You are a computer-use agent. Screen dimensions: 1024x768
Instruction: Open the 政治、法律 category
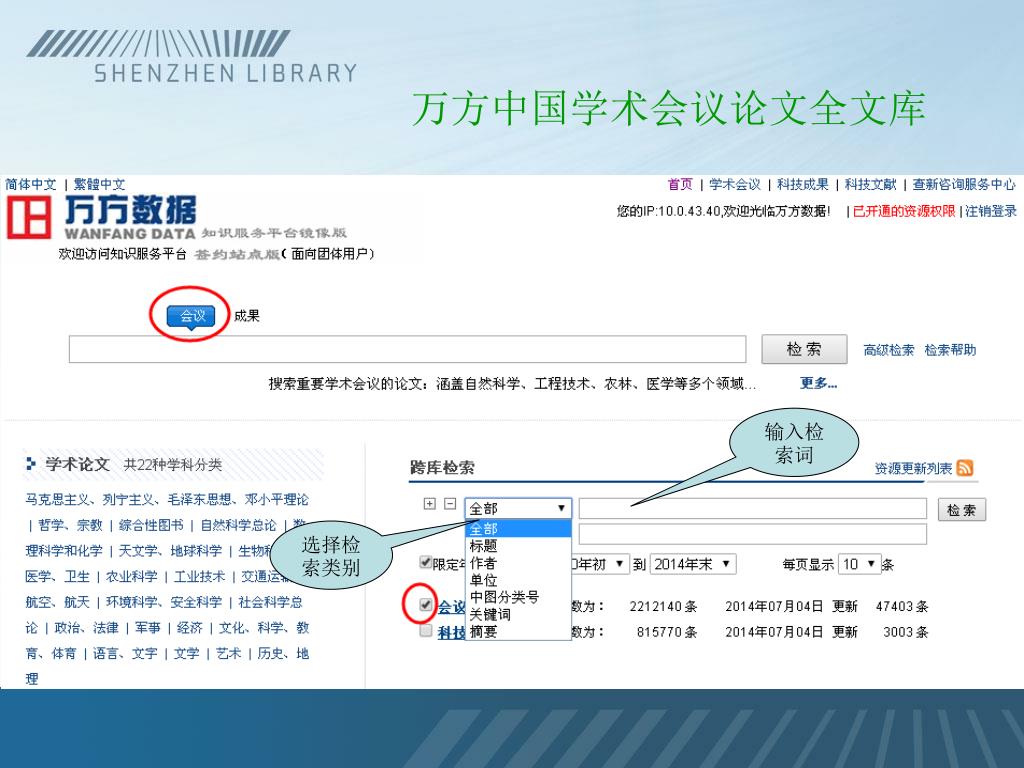click(87, 628)
